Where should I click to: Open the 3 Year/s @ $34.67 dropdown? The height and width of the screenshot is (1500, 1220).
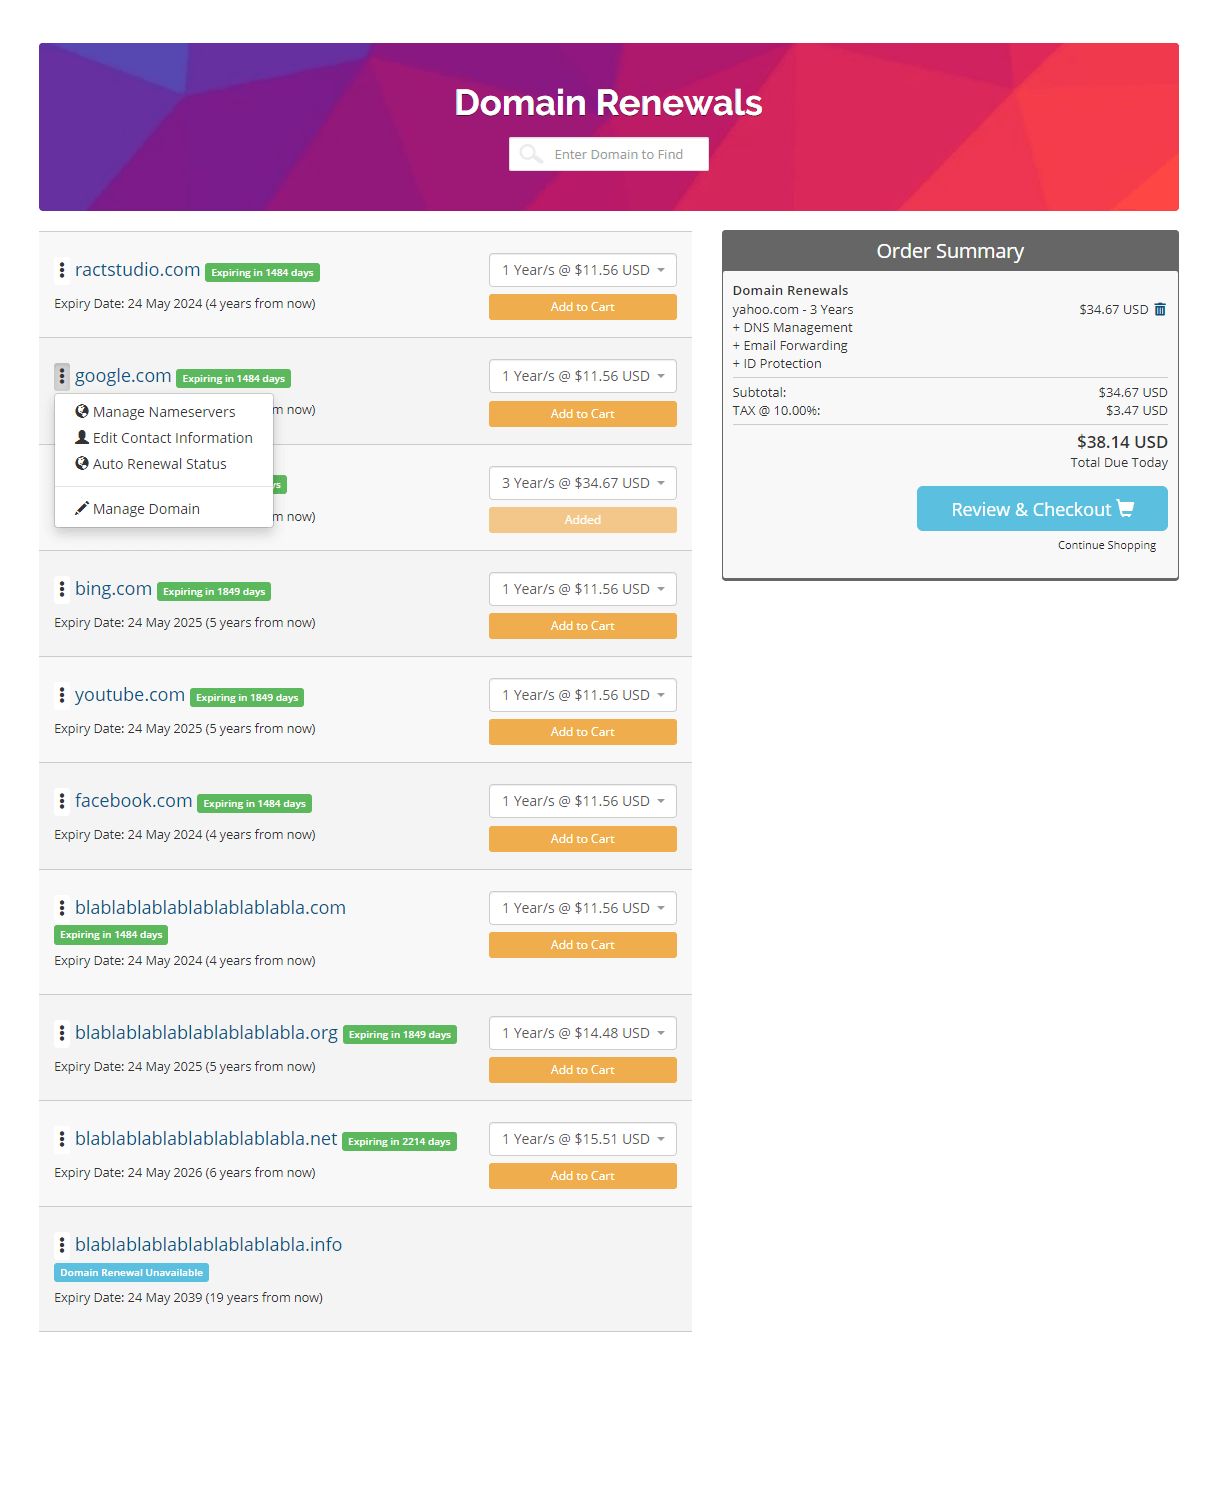coord(582,483)
